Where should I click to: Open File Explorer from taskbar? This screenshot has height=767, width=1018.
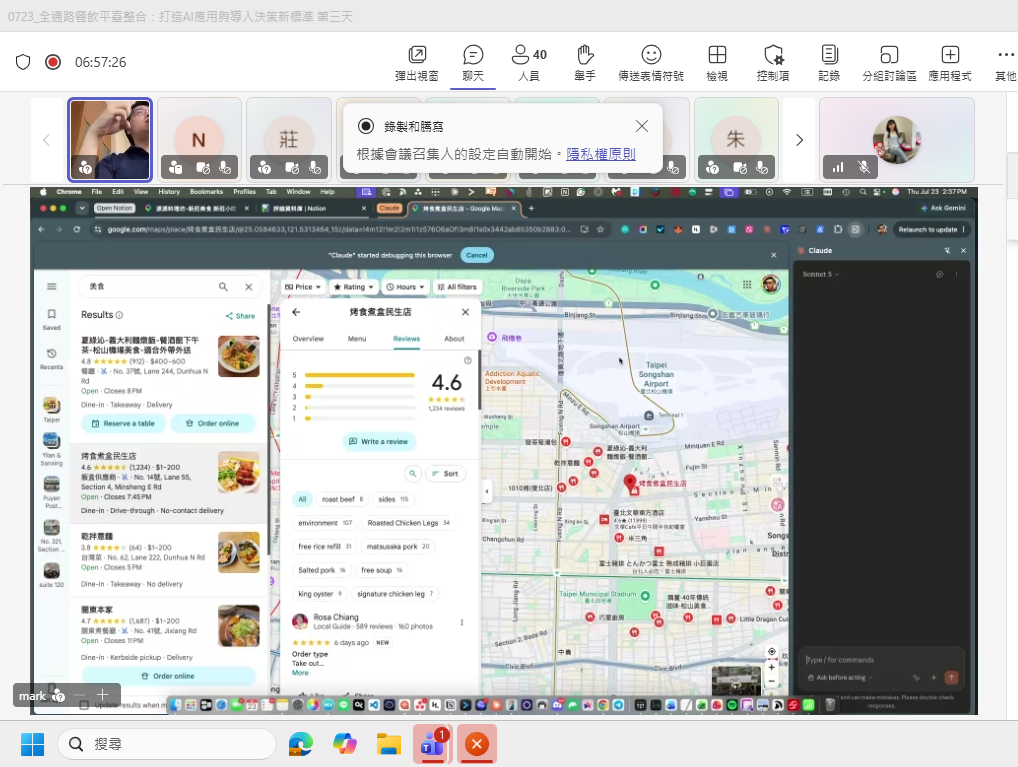(x=388, y=744)
